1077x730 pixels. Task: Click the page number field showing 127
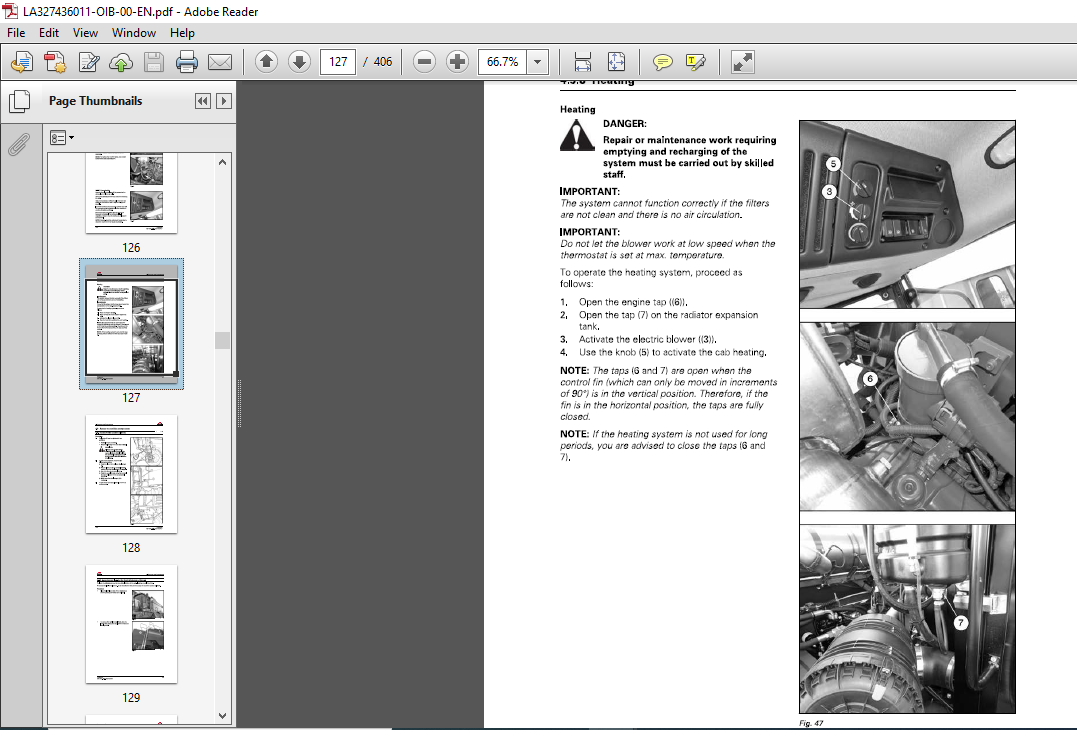[338, 62]
